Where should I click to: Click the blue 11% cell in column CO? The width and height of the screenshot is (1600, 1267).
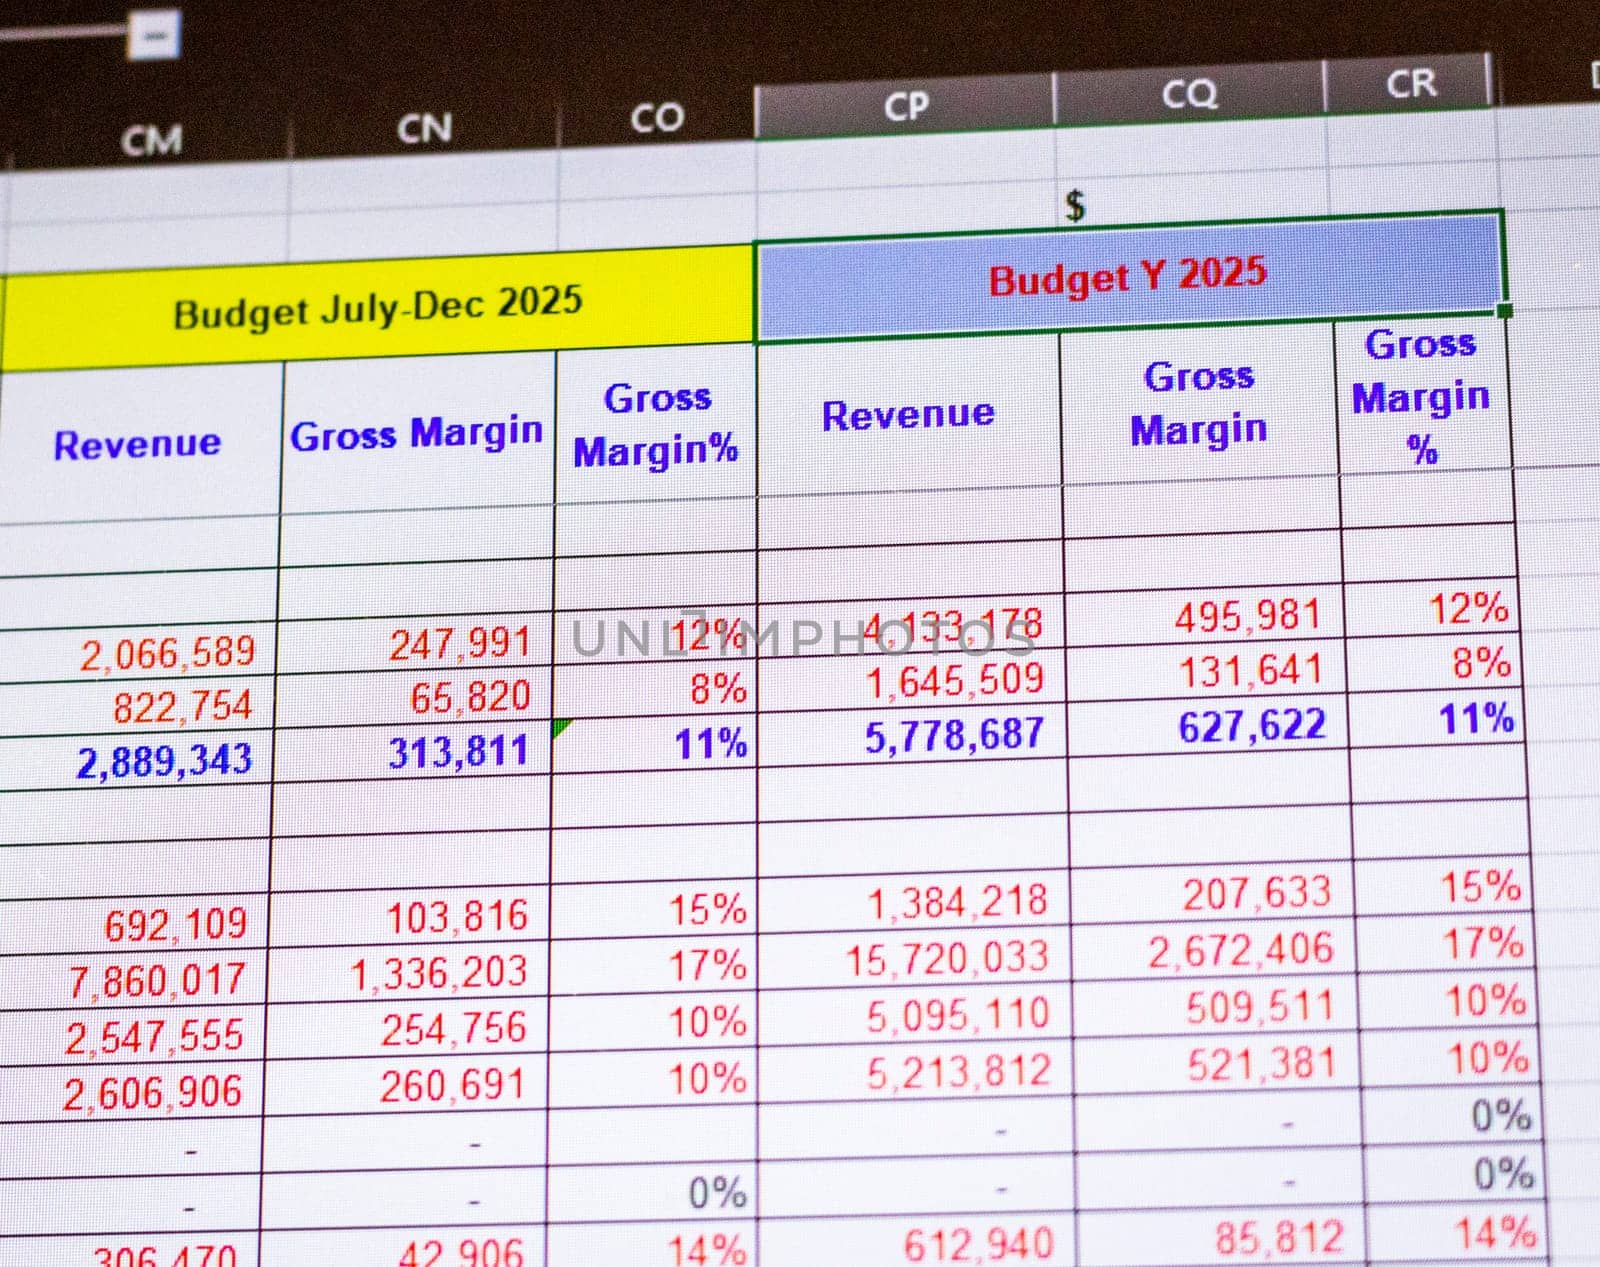pos(654,745)
